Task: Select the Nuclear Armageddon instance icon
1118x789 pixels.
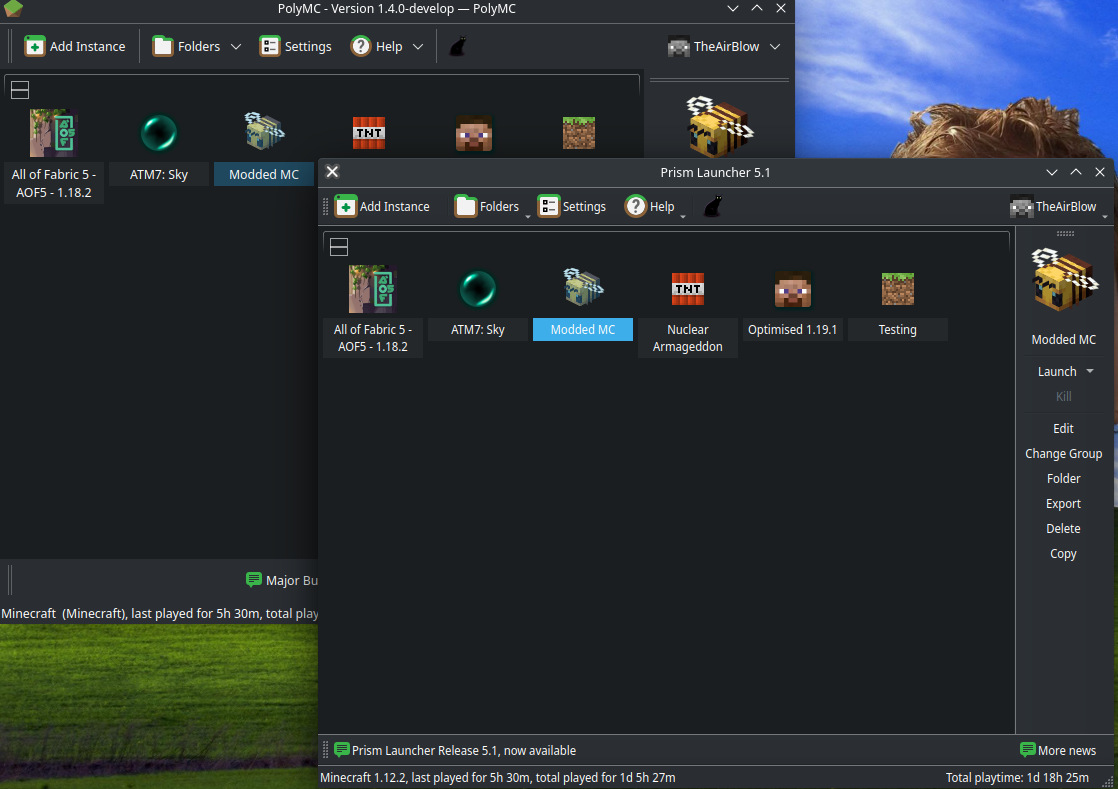Action: pyautogui.click(x=687, y=288)
